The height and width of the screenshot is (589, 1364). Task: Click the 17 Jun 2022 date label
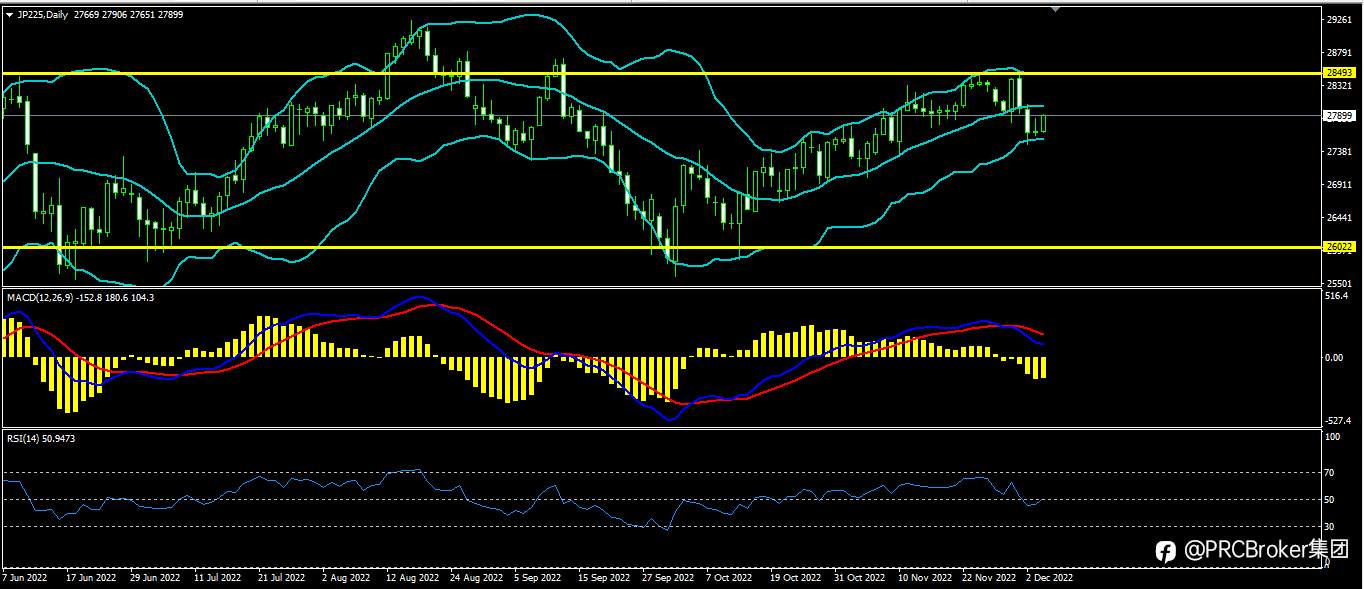pos(91,577)
